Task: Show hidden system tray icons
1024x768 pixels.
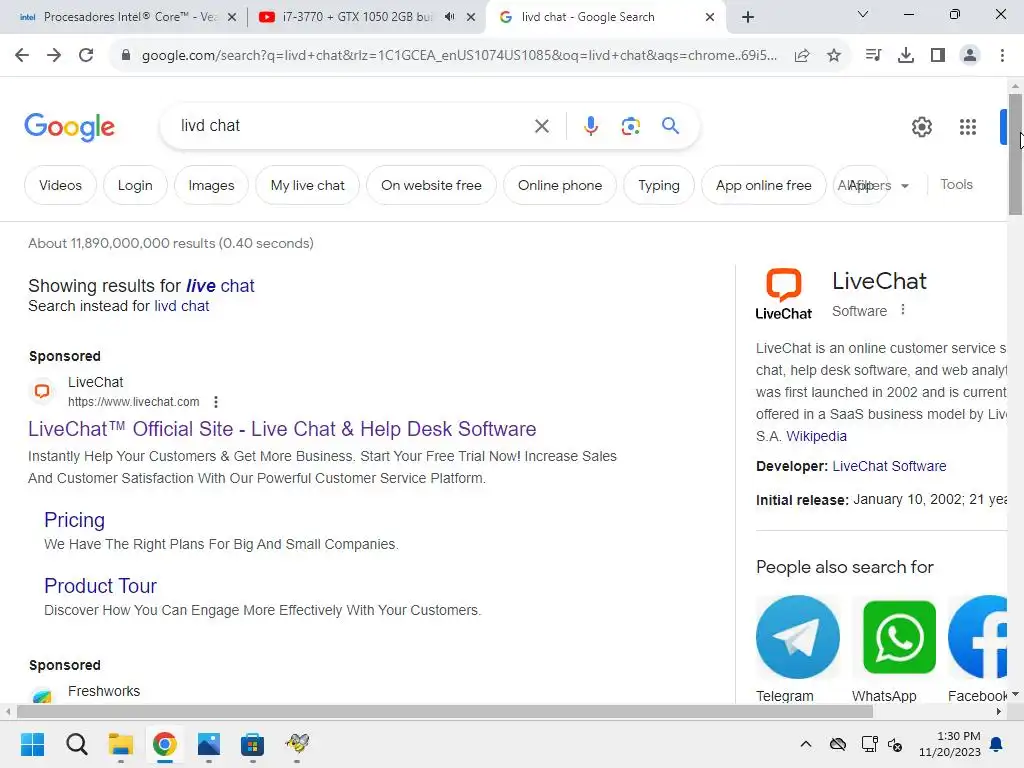Action: pyautogui.click(x=806, y=744)
